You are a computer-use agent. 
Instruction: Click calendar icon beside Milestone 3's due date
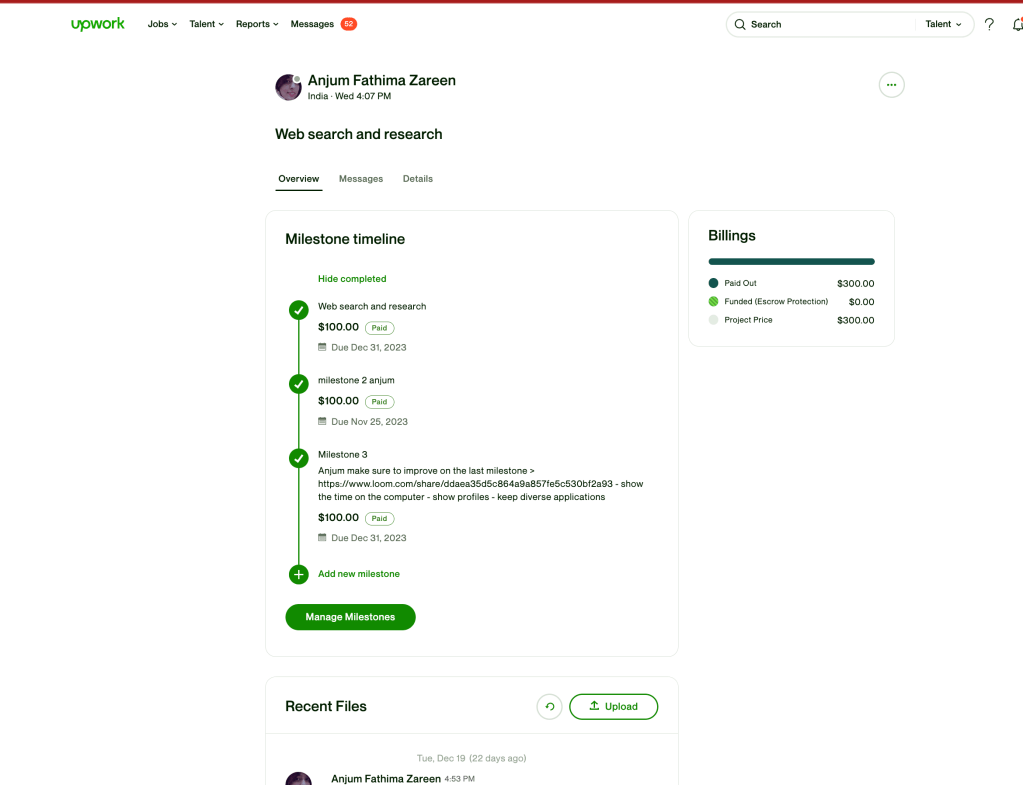coord(322,538)
